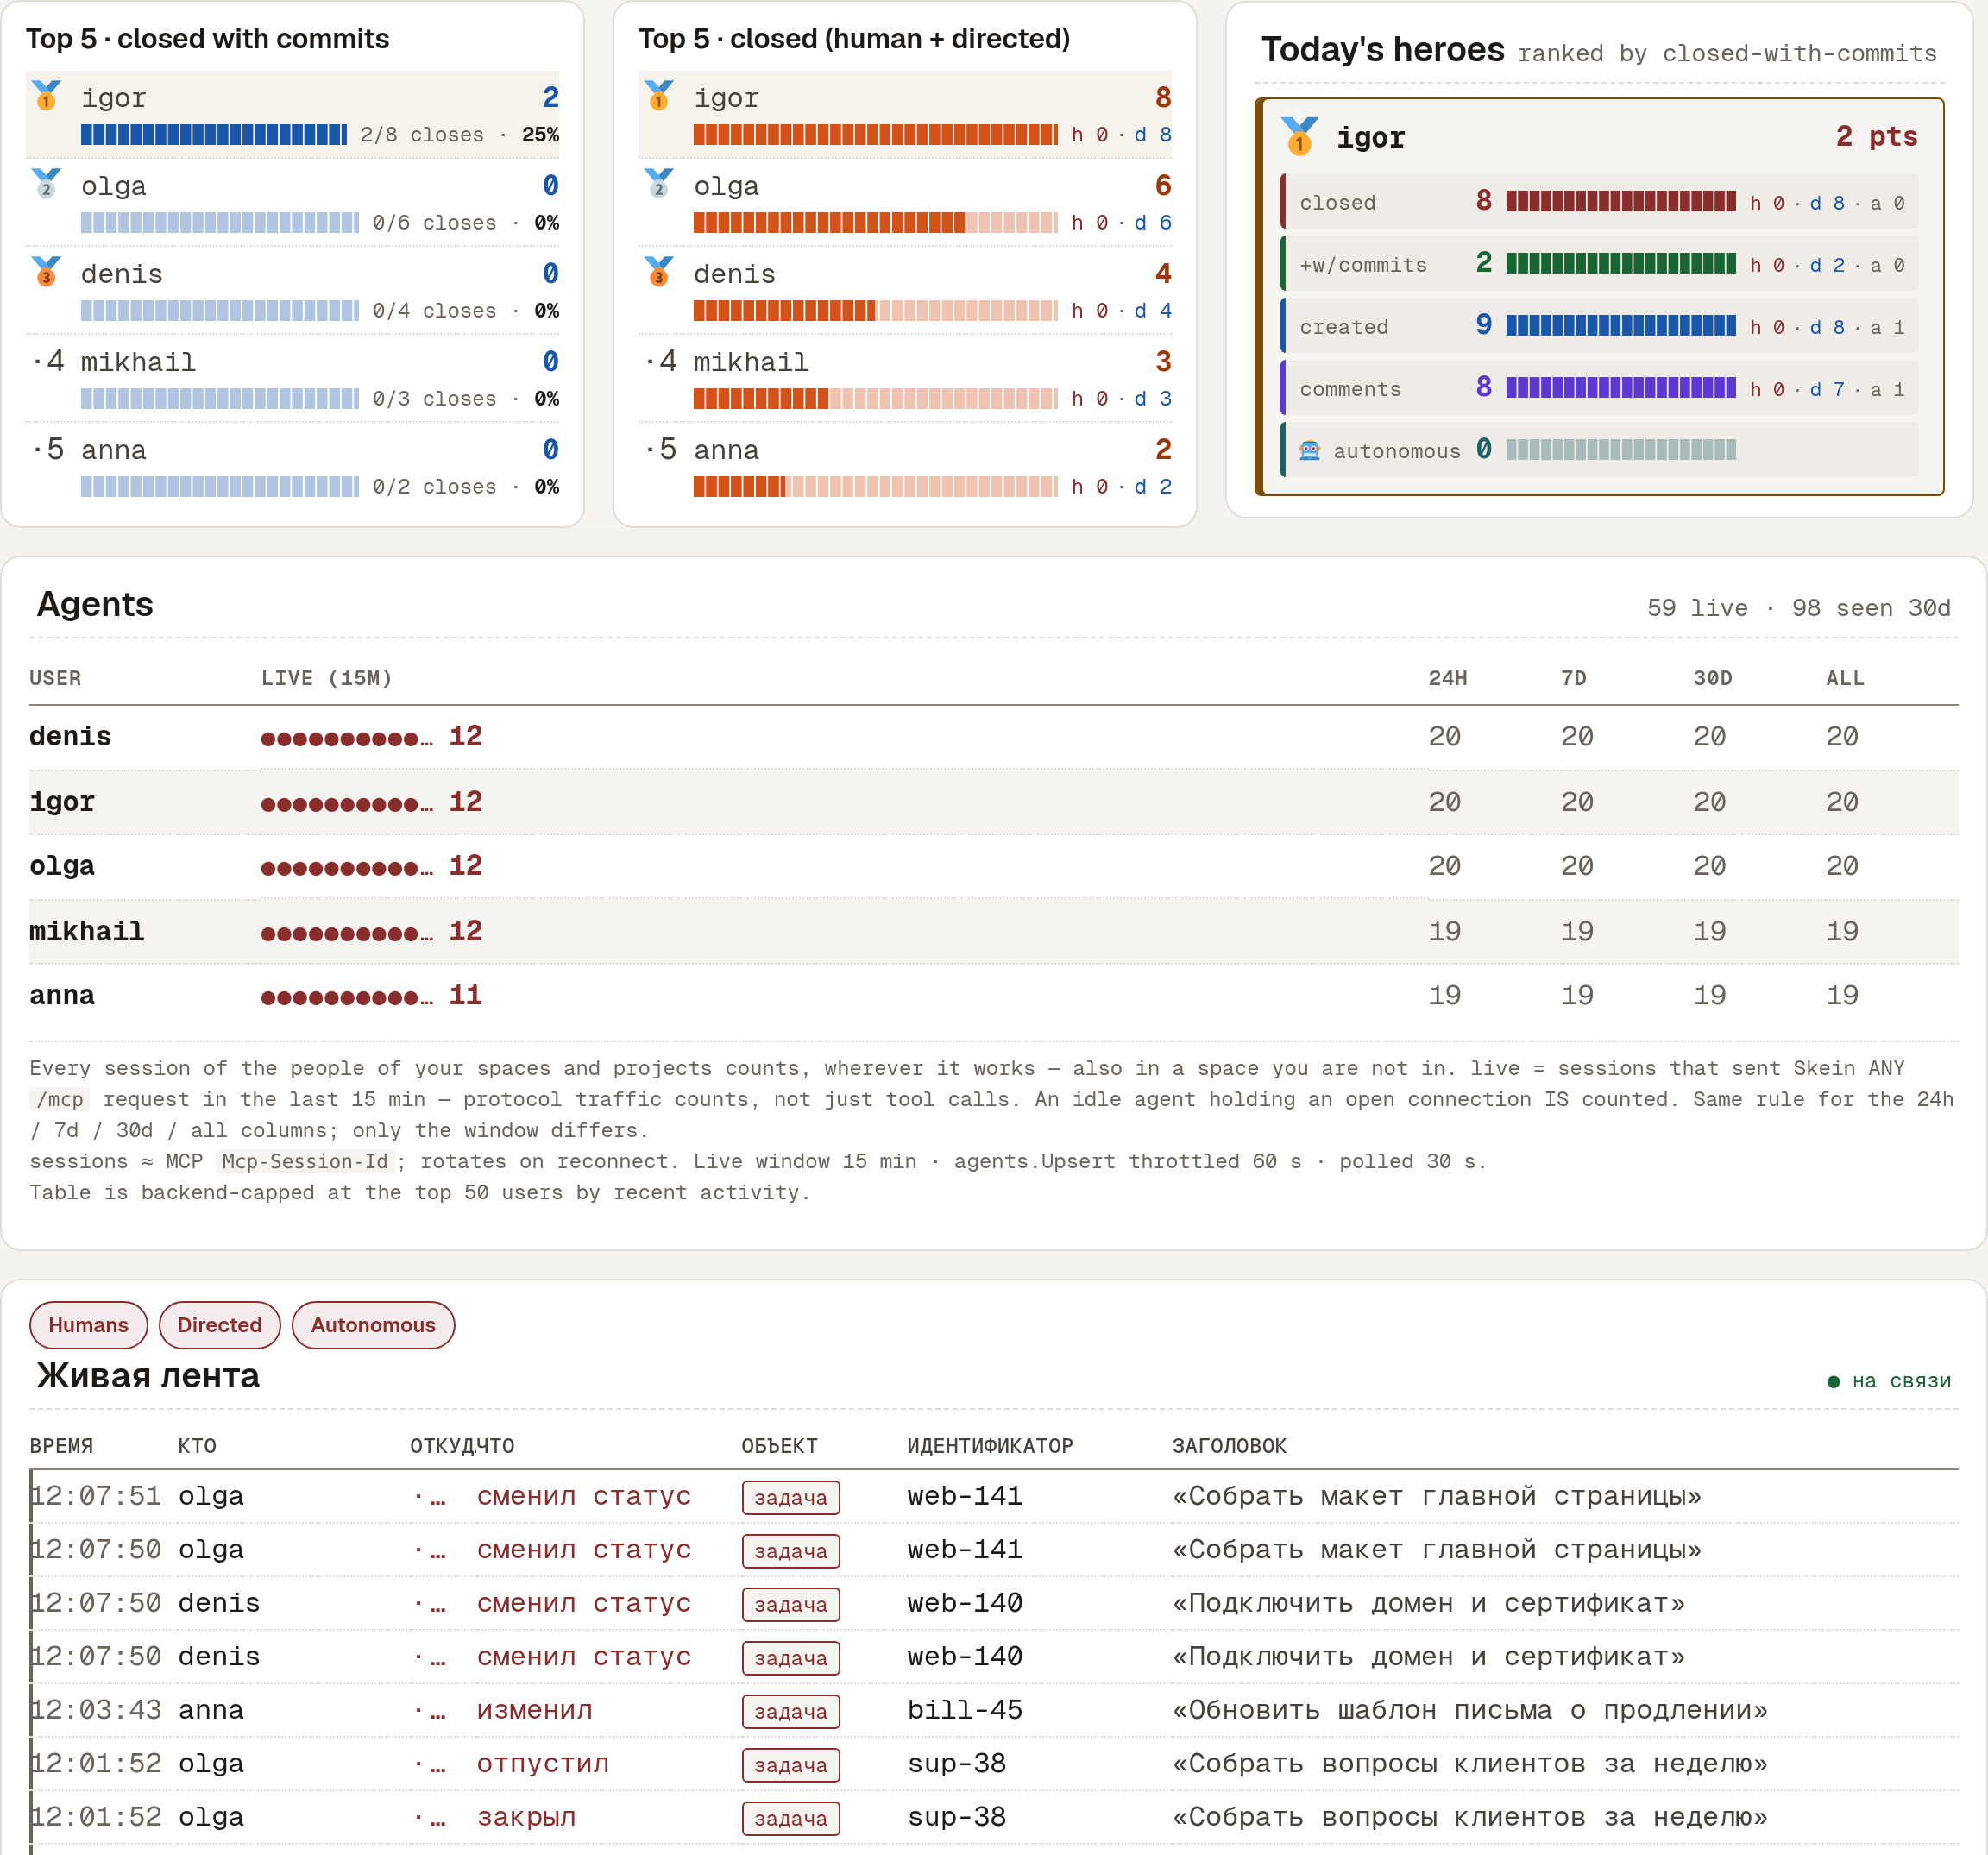Toggle the Autonomous filter chip

tap(373, 1325)
